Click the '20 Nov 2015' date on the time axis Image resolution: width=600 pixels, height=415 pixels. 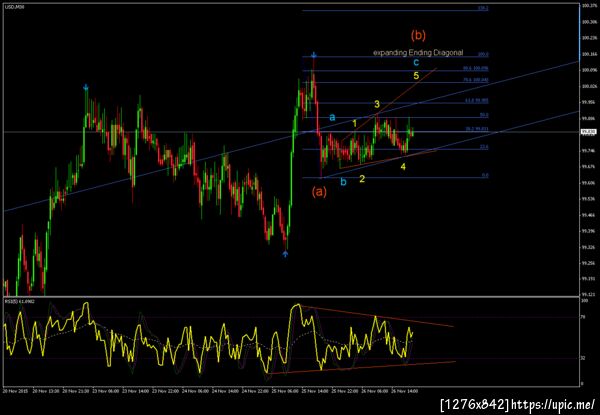pos(13,391)
